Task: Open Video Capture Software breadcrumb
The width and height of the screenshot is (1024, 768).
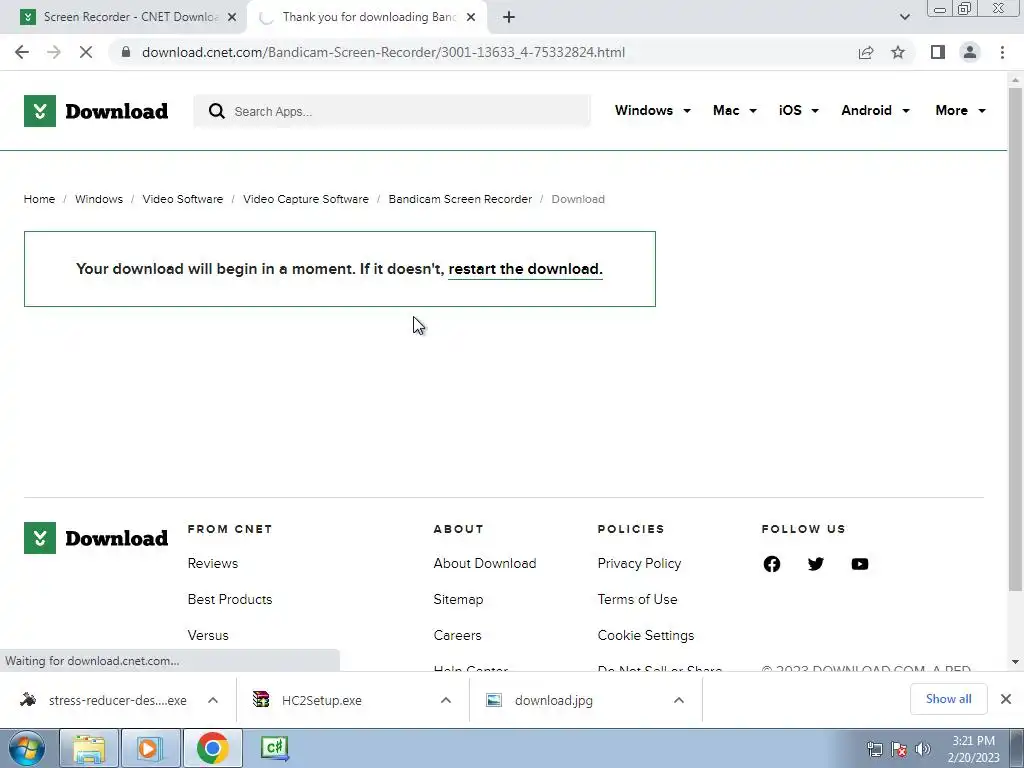Action: click(x=306, y=199)
